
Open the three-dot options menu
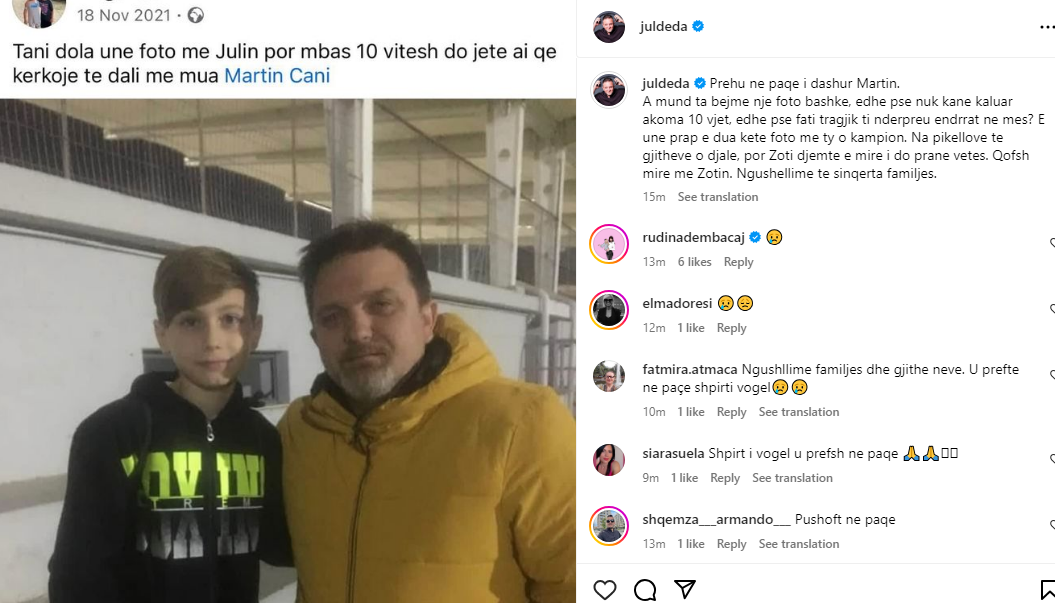point(1047,27)
